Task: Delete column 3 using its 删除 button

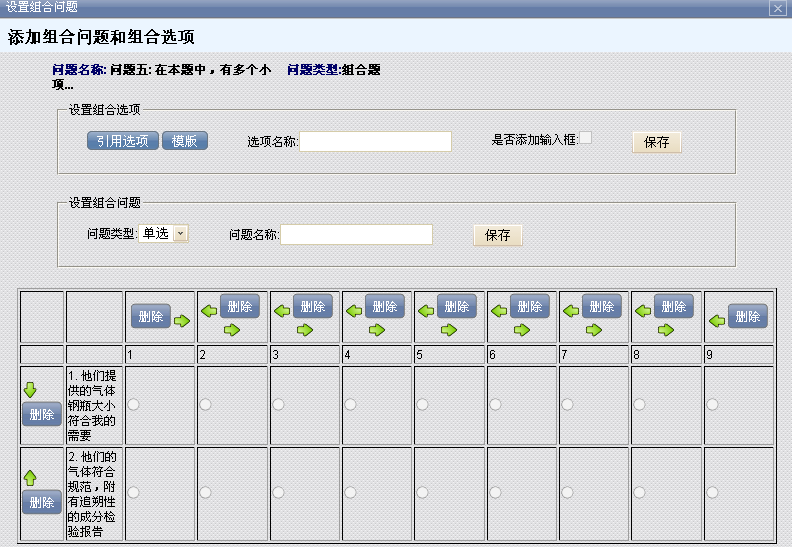Action: (312, 306)
